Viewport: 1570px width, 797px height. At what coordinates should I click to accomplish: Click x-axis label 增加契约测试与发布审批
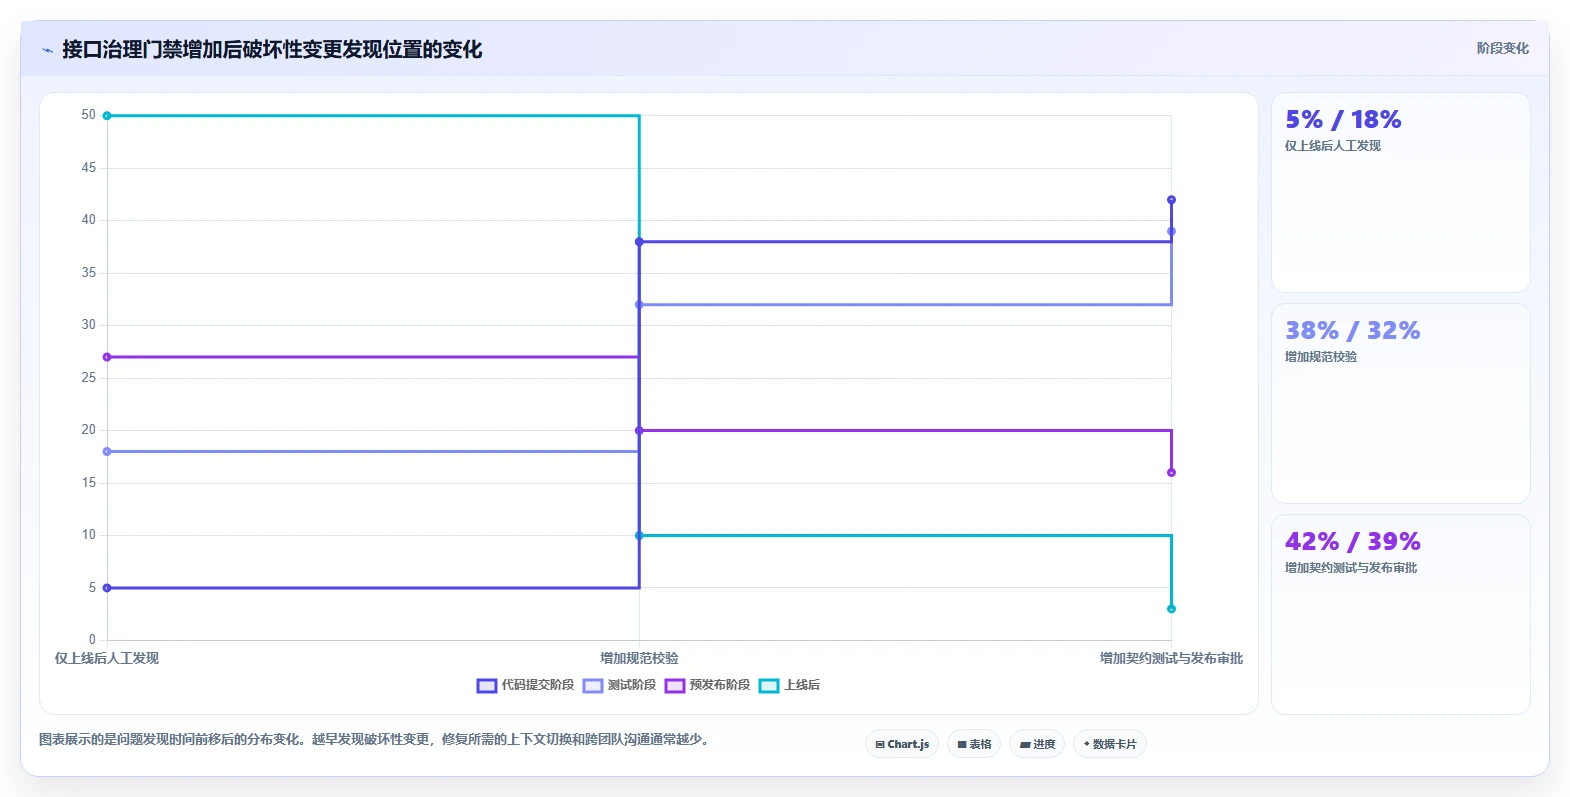click(x=1171, y=658)
